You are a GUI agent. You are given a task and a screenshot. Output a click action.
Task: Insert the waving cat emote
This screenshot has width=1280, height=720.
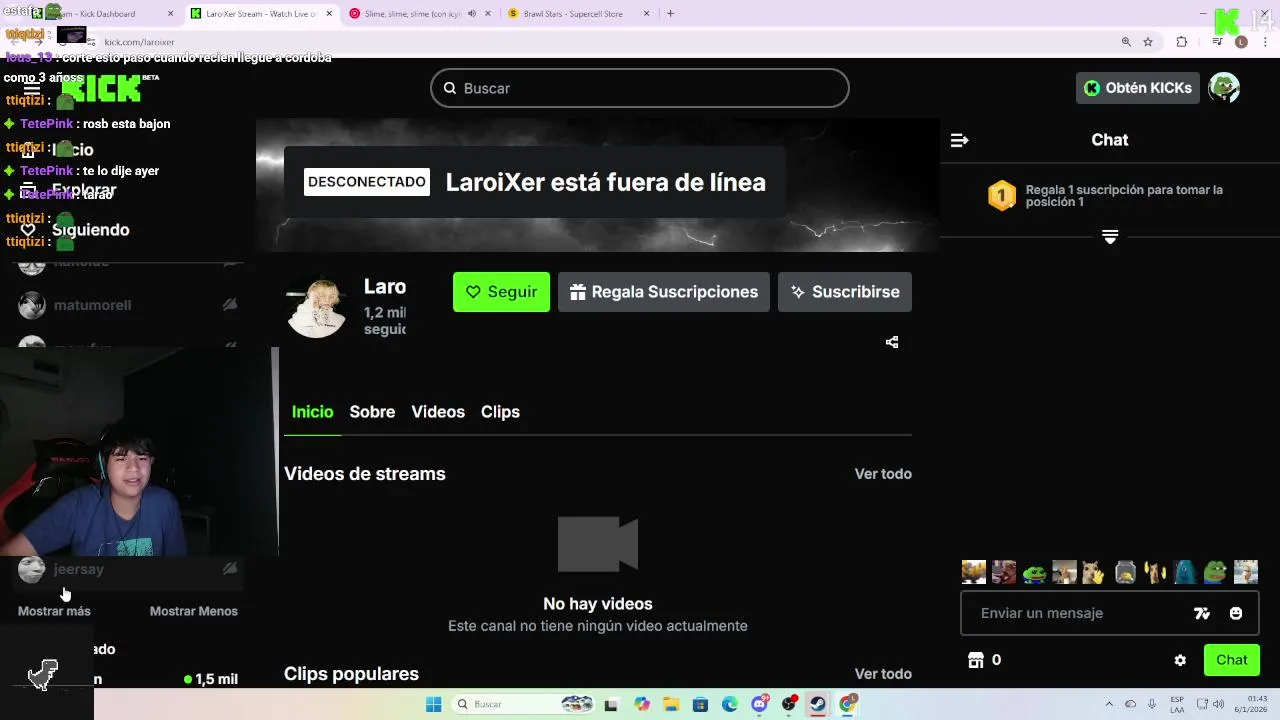1093,572
